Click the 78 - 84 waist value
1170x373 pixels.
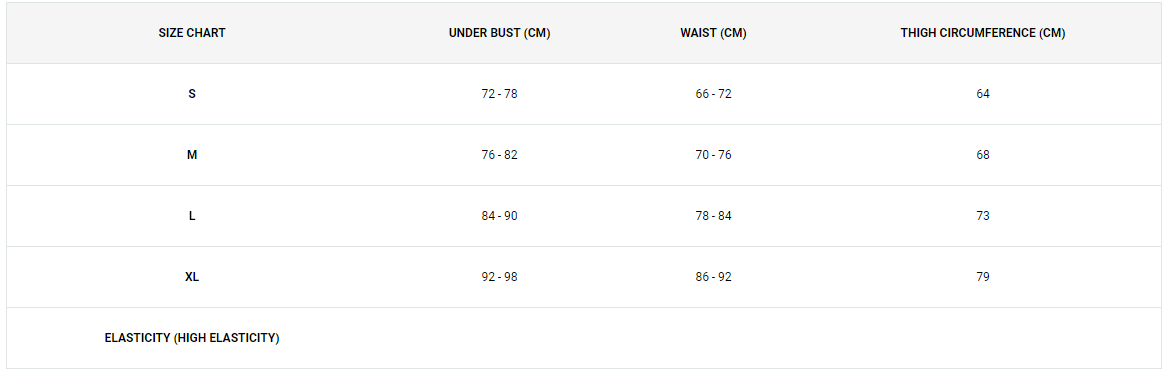tap(713, 216)
